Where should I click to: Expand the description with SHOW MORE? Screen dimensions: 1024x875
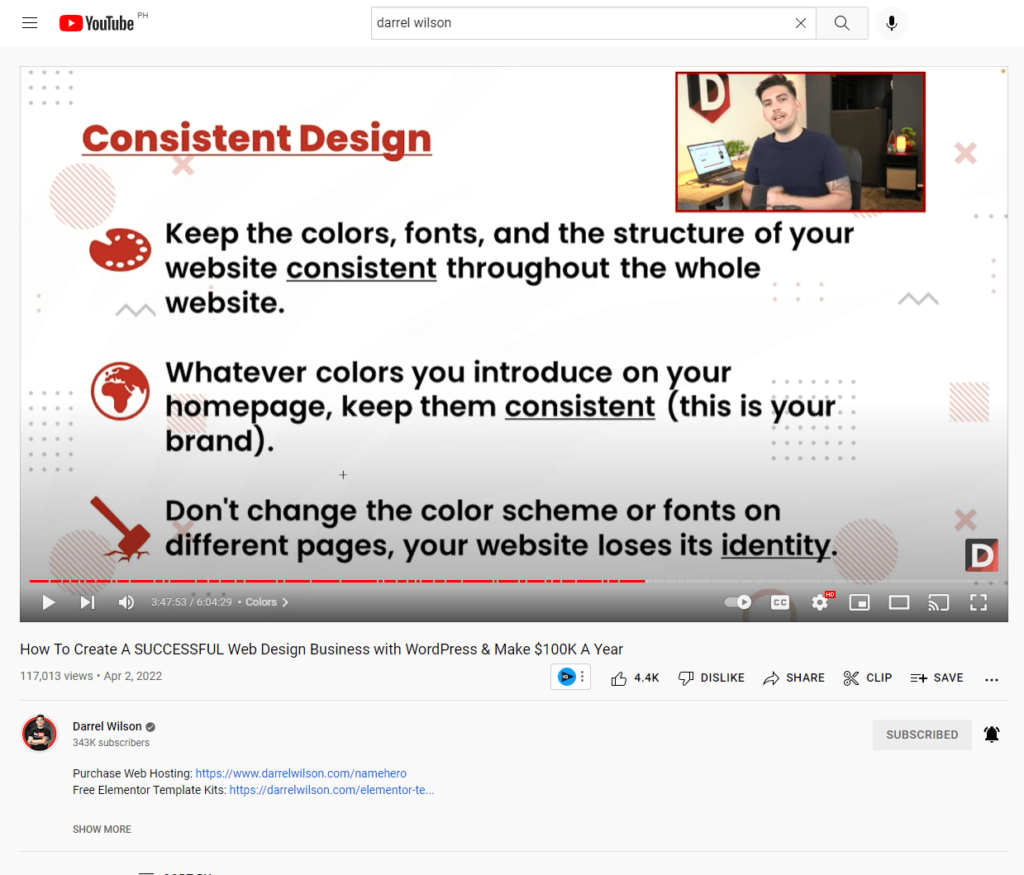tap(102, 829)
